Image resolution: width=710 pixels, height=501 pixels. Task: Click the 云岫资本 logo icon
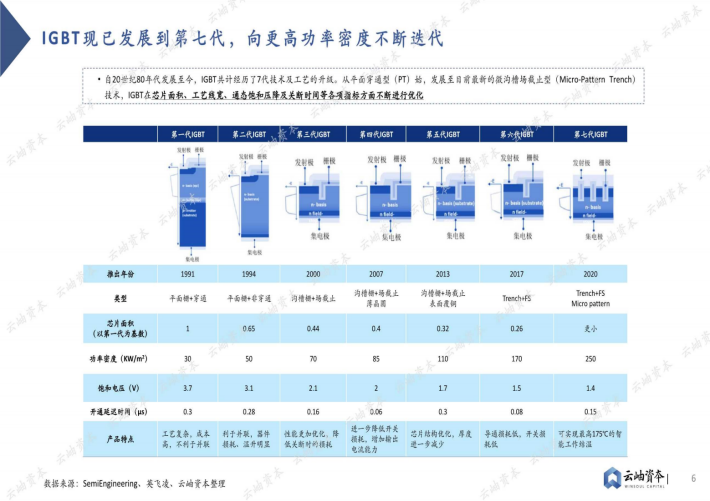coord(609,478)
